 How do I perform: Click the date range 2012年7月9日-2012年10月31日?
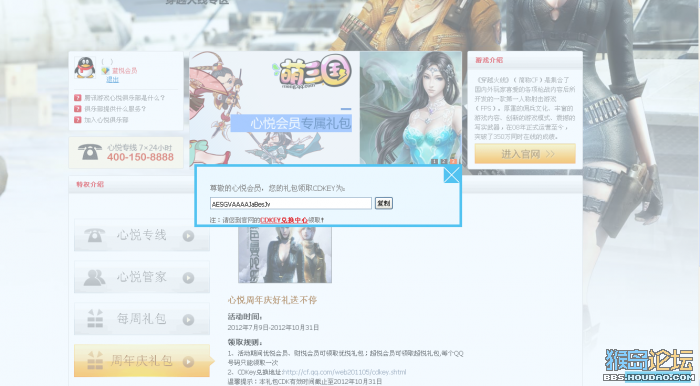point(273,328)
